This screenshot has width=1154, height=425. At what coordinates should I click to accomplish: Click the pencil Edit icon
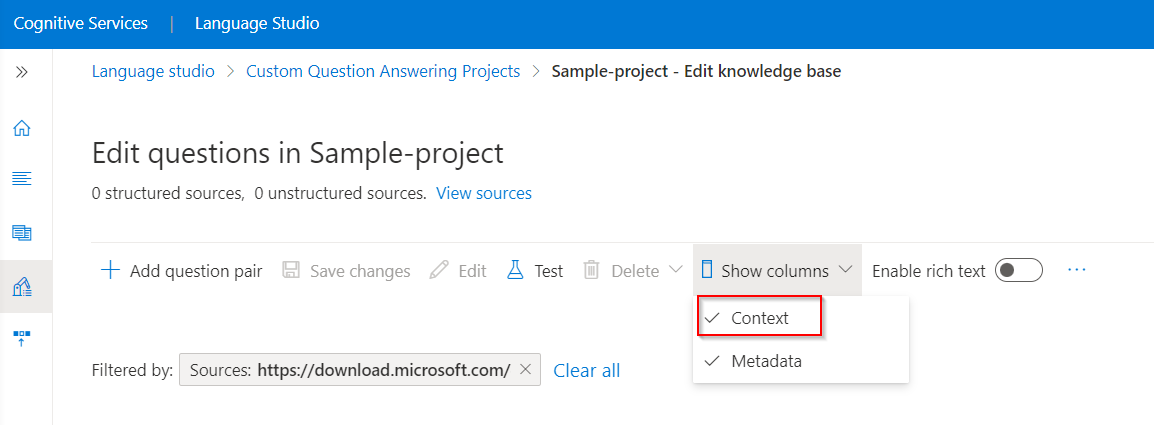tap(439, 270)
